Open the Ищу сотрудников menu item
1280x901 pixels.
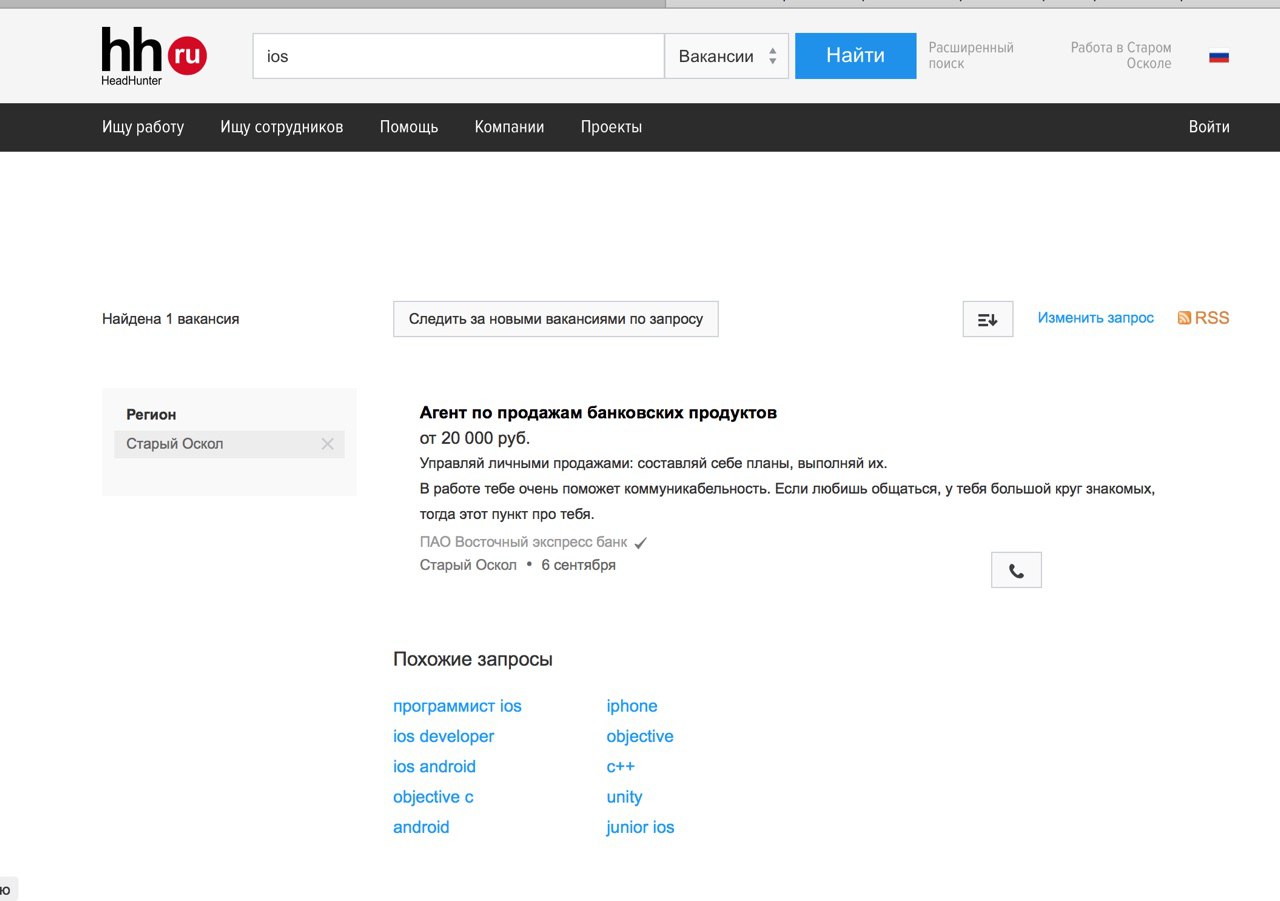click(282, 127)
